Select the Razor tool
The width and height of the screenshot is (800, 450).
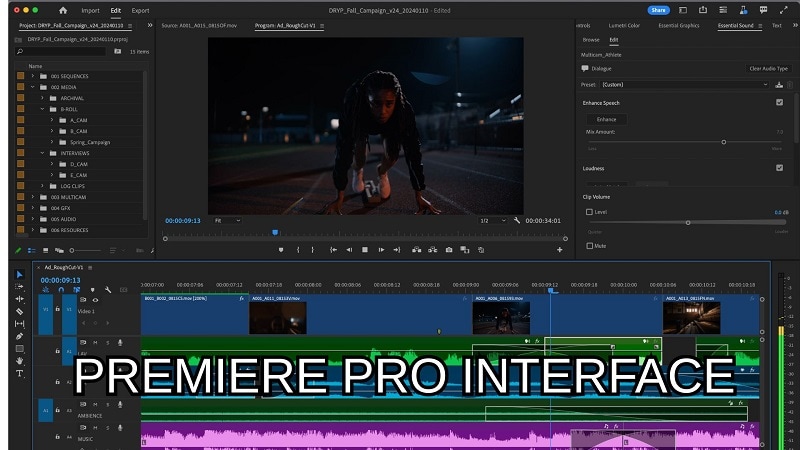(19, 311)
